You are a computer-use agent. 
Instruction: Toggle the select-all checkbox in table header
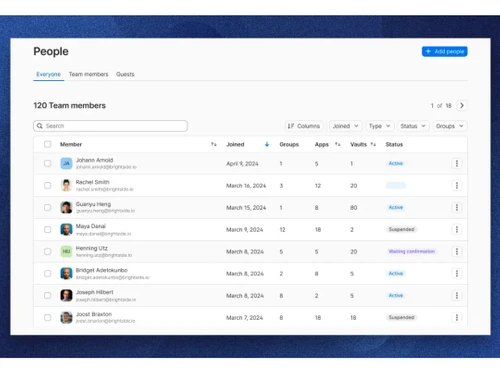click(48, 144)
